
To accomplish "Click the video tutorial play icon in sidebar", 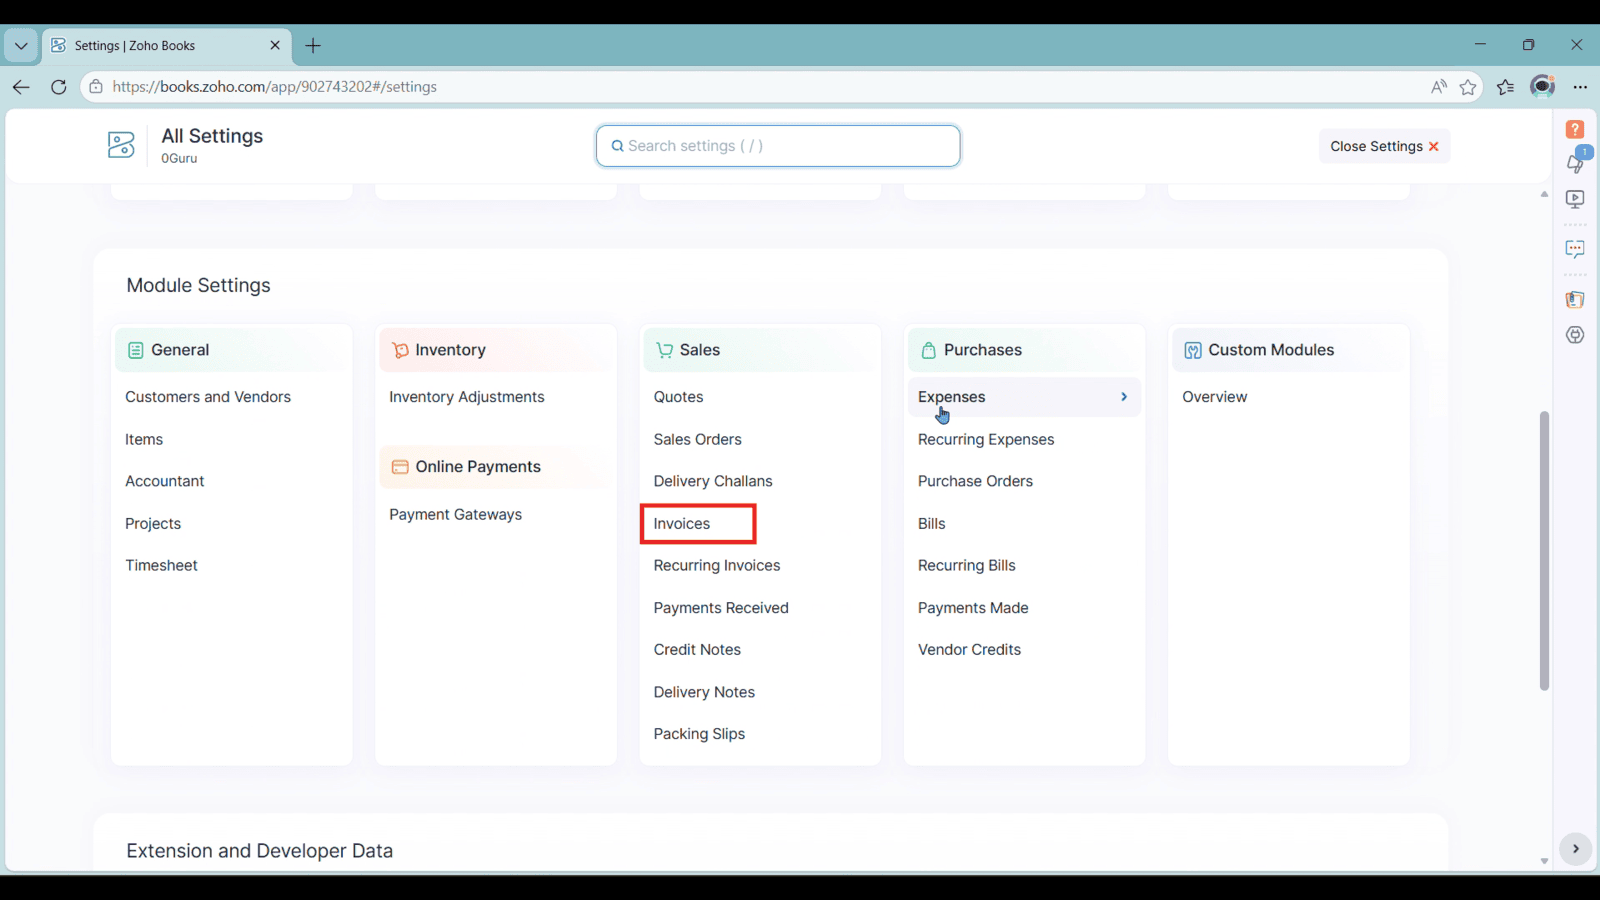I will click(x=1575, y=199).
